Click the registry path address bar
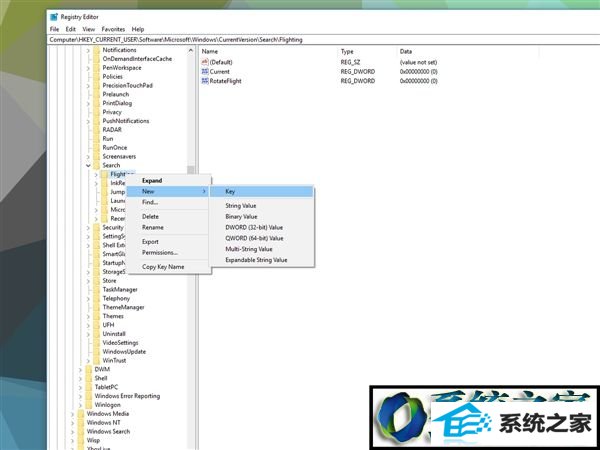The width and height of the screenshot is (600, 450). [323, 39]
